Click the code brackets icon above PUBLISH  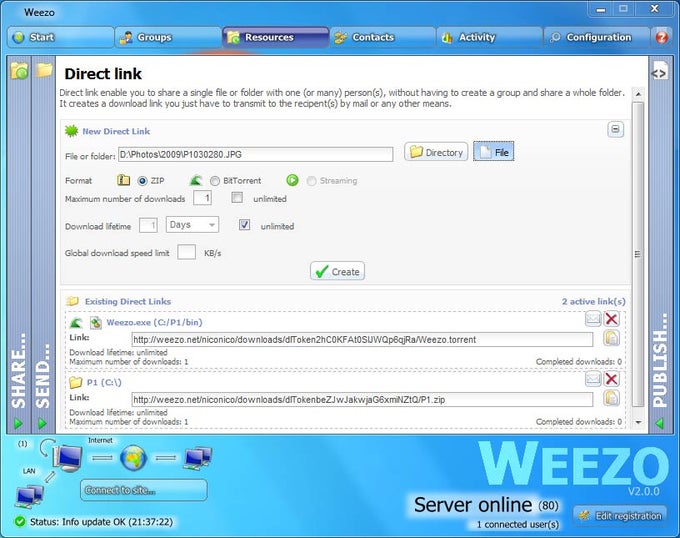click(x=659, y=72)
